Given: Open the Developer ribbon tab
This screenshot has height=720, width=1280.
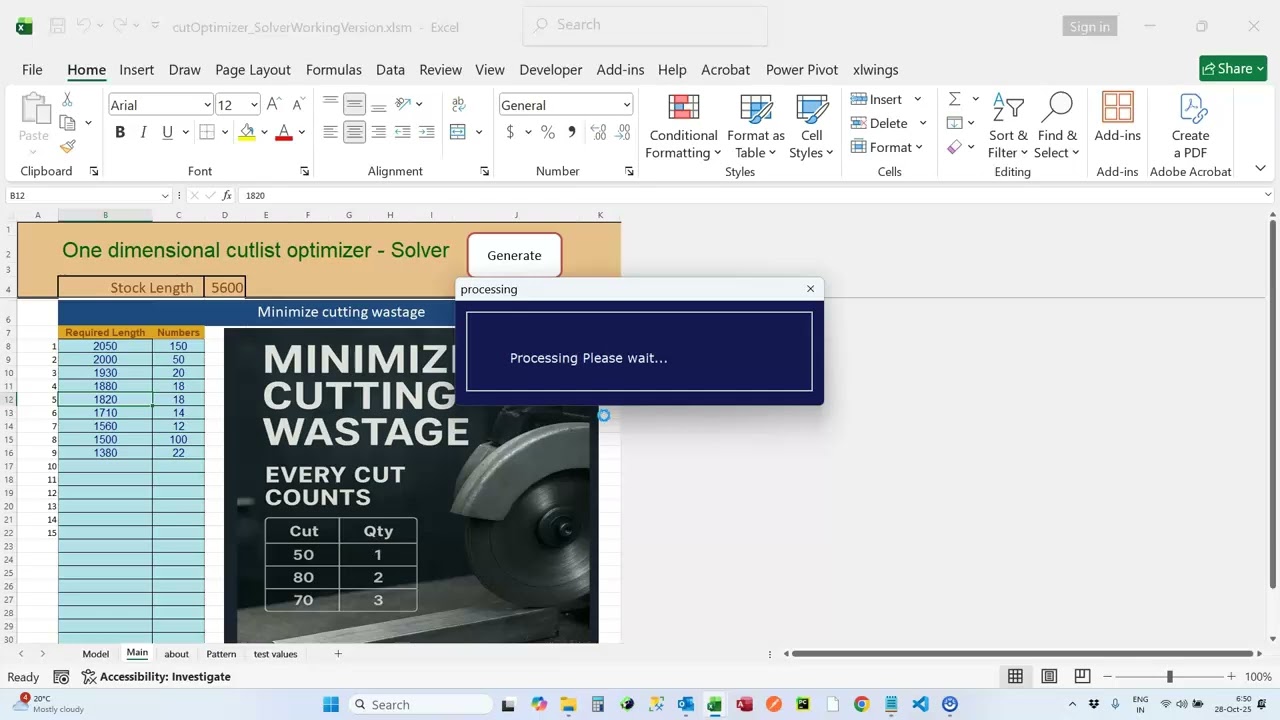Looking at the screenshot, I should click(550, 70).
